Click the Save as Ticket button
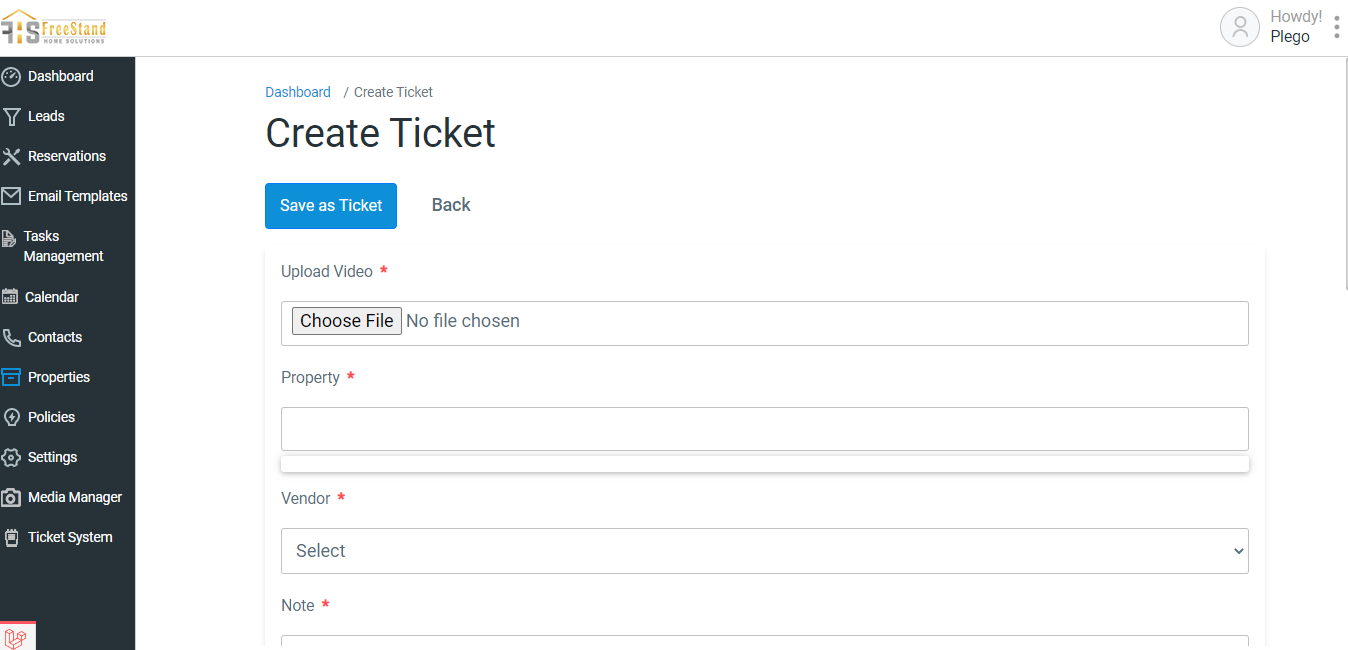Image resolution: width=1348 pixels, height=650 pixels. [x=331, y=206]
